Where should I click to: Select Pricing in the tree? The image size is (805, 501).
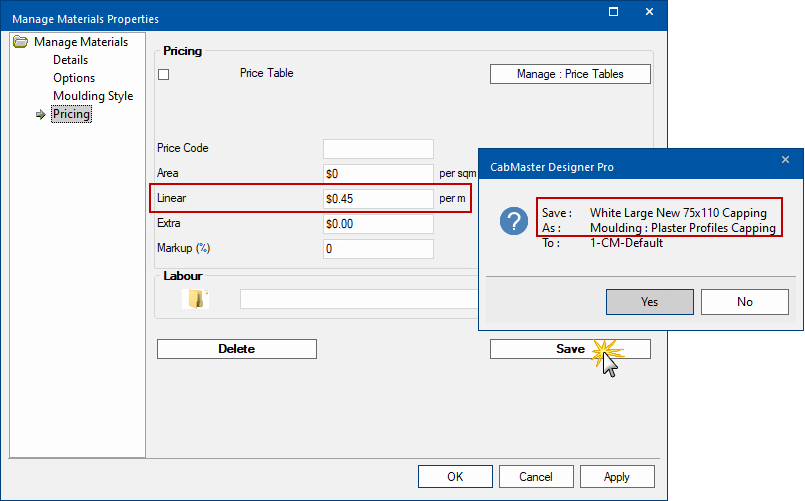click(x=71, y=114)
